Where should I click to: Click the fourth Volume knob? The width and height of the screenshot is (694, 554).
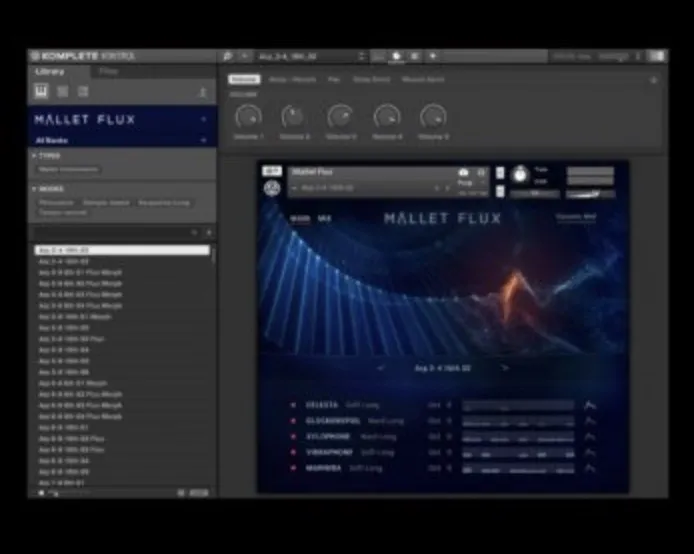tap(387, 117)
